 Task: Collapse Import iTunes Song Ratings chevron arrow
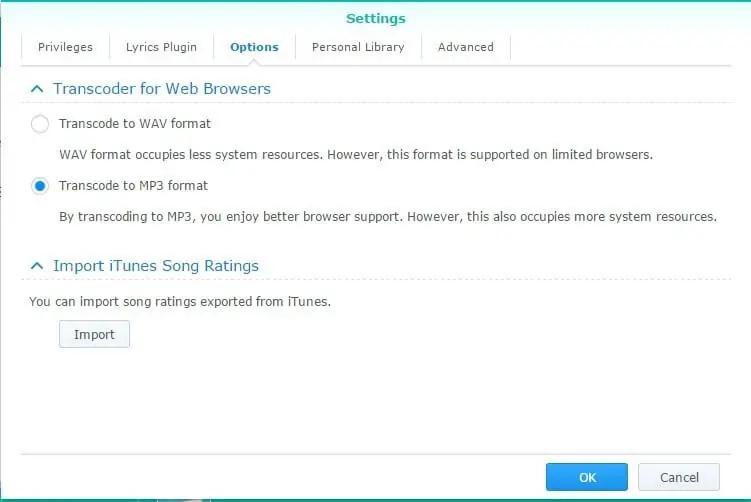click(x=37, y=266)
